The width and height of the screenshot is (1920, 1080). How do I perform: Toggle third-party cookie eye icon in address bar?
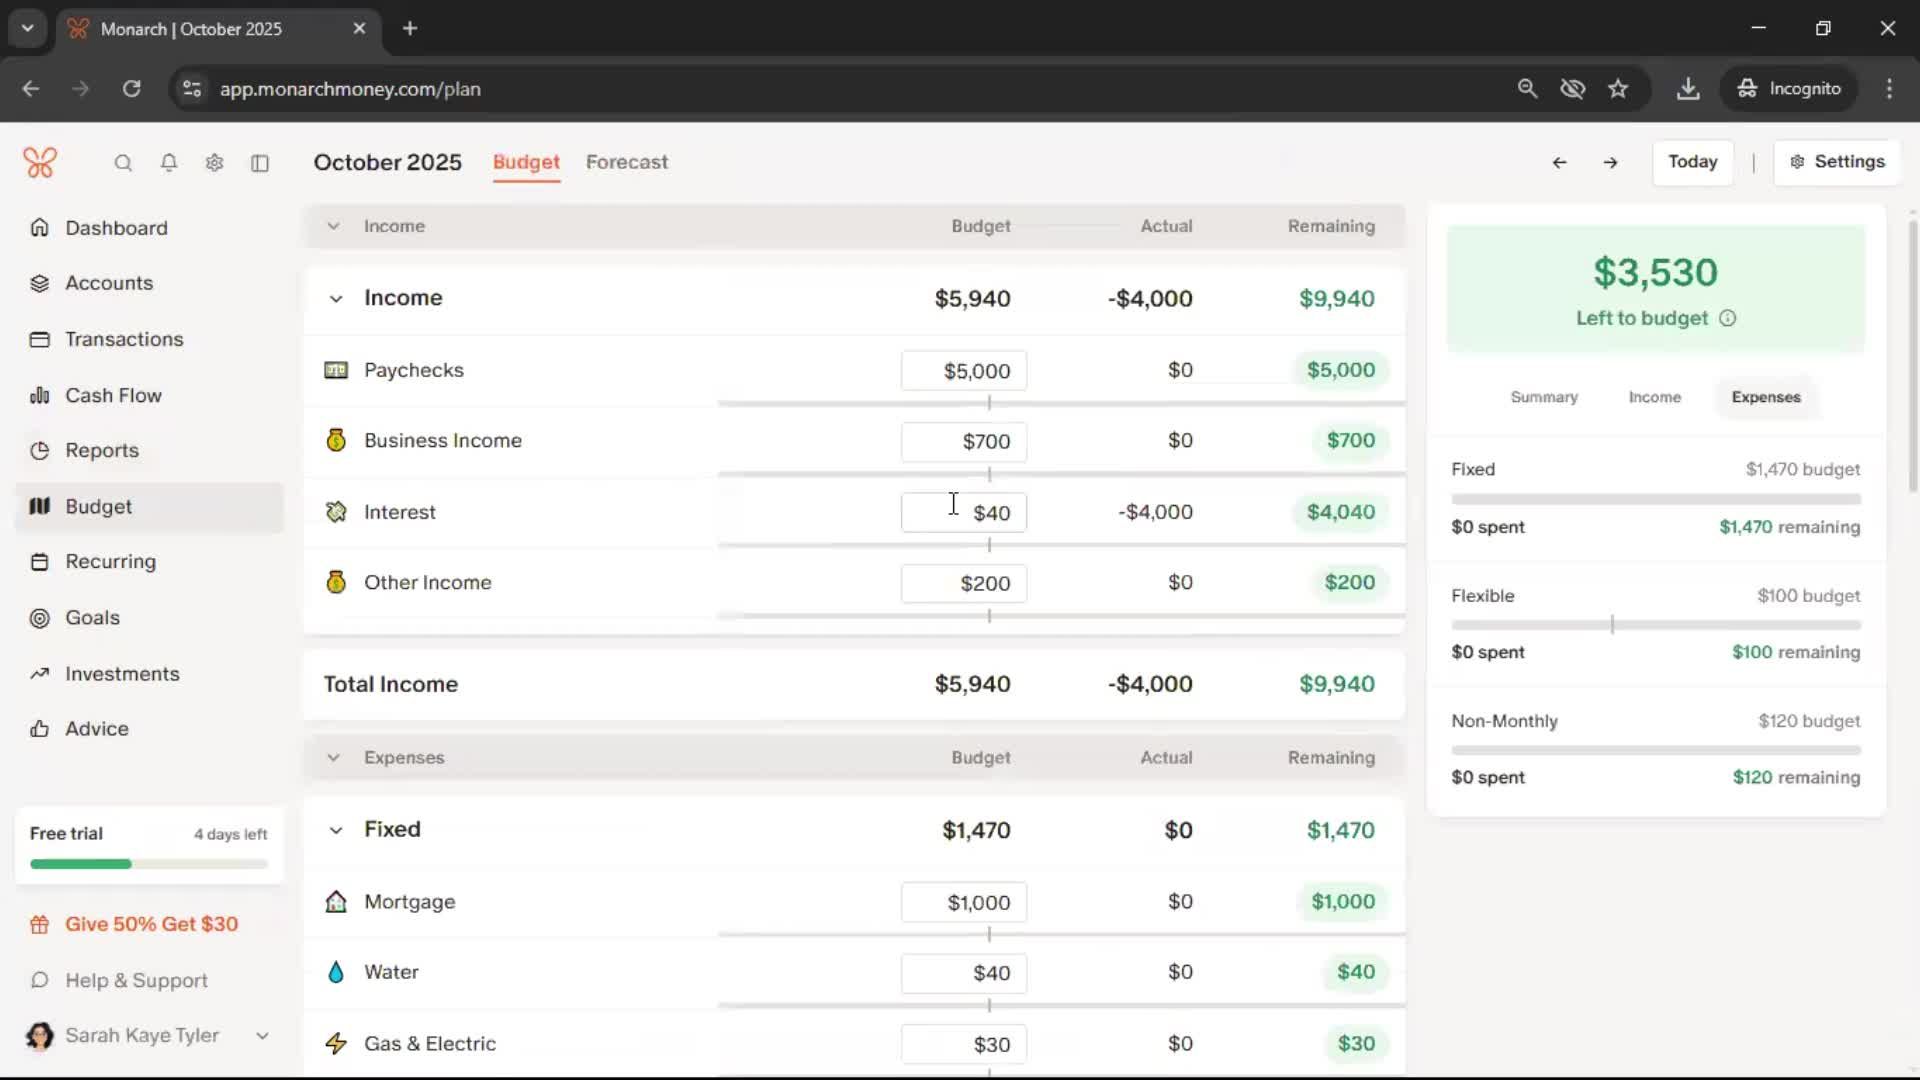coord(1572,88)
